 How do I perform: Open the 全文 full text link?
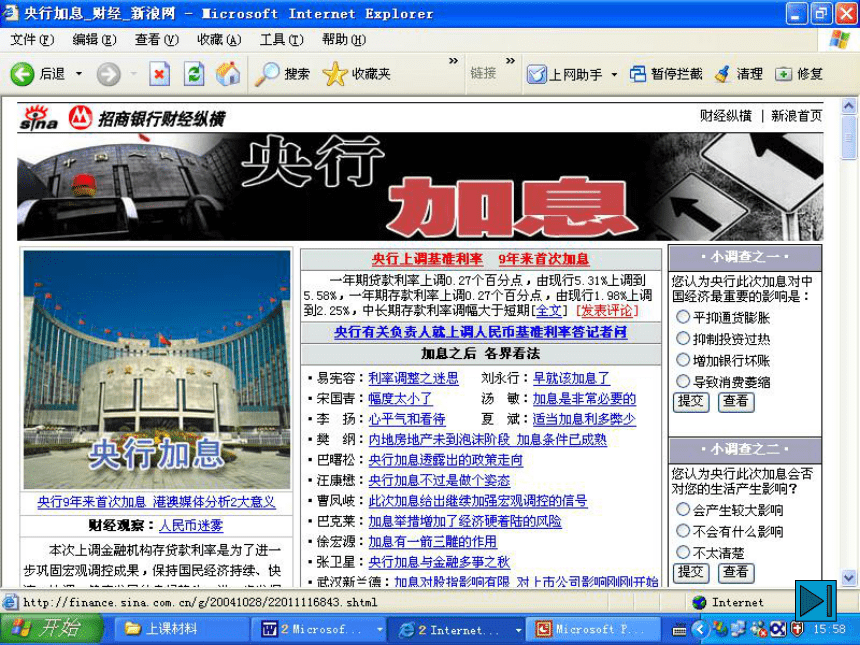tap(549, 311)
